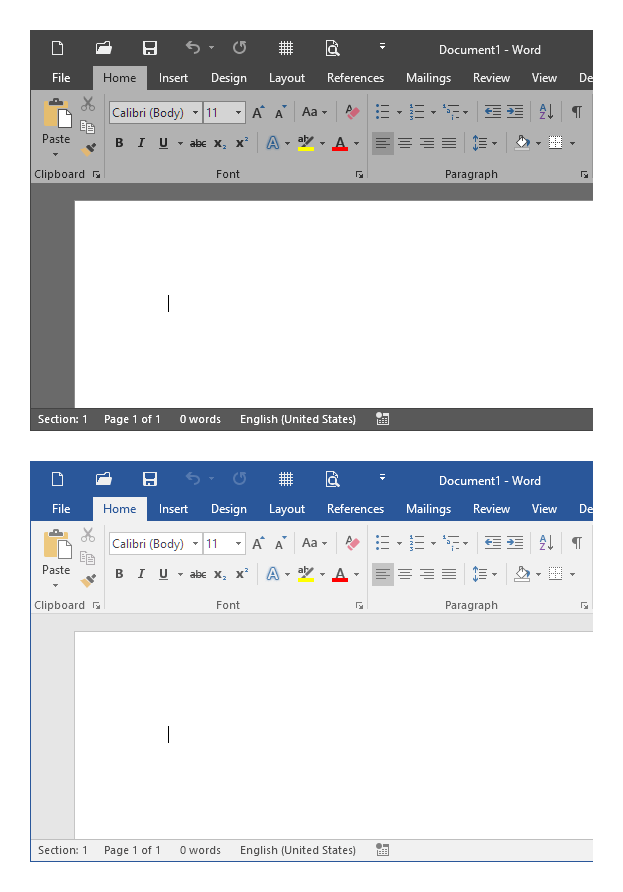Click 'English (United States)' in blue window status bar
The image size is (623, 892).
click(298, 850)
